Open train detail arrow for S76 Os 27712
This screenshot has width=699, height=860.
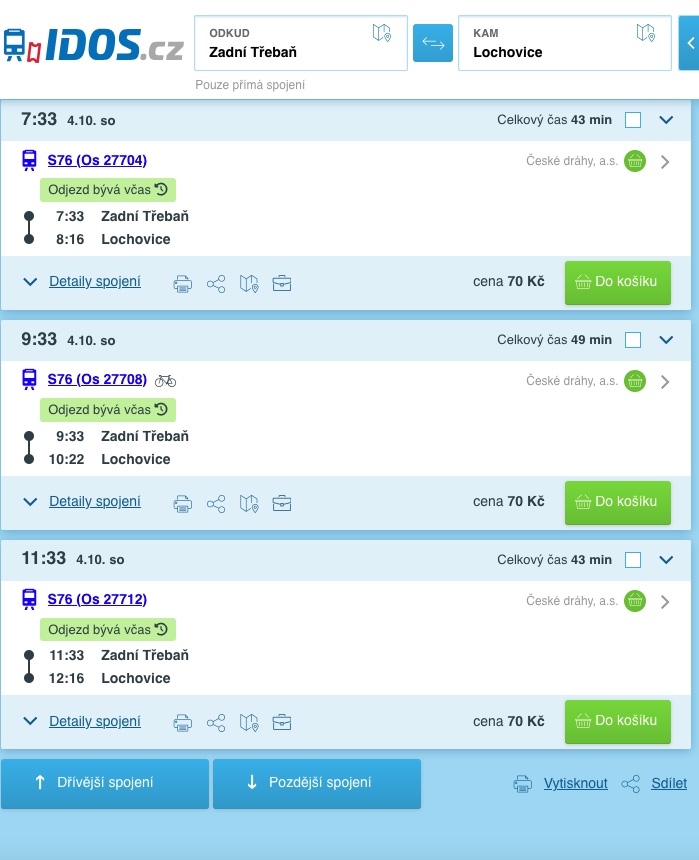(x=666, y=602)
